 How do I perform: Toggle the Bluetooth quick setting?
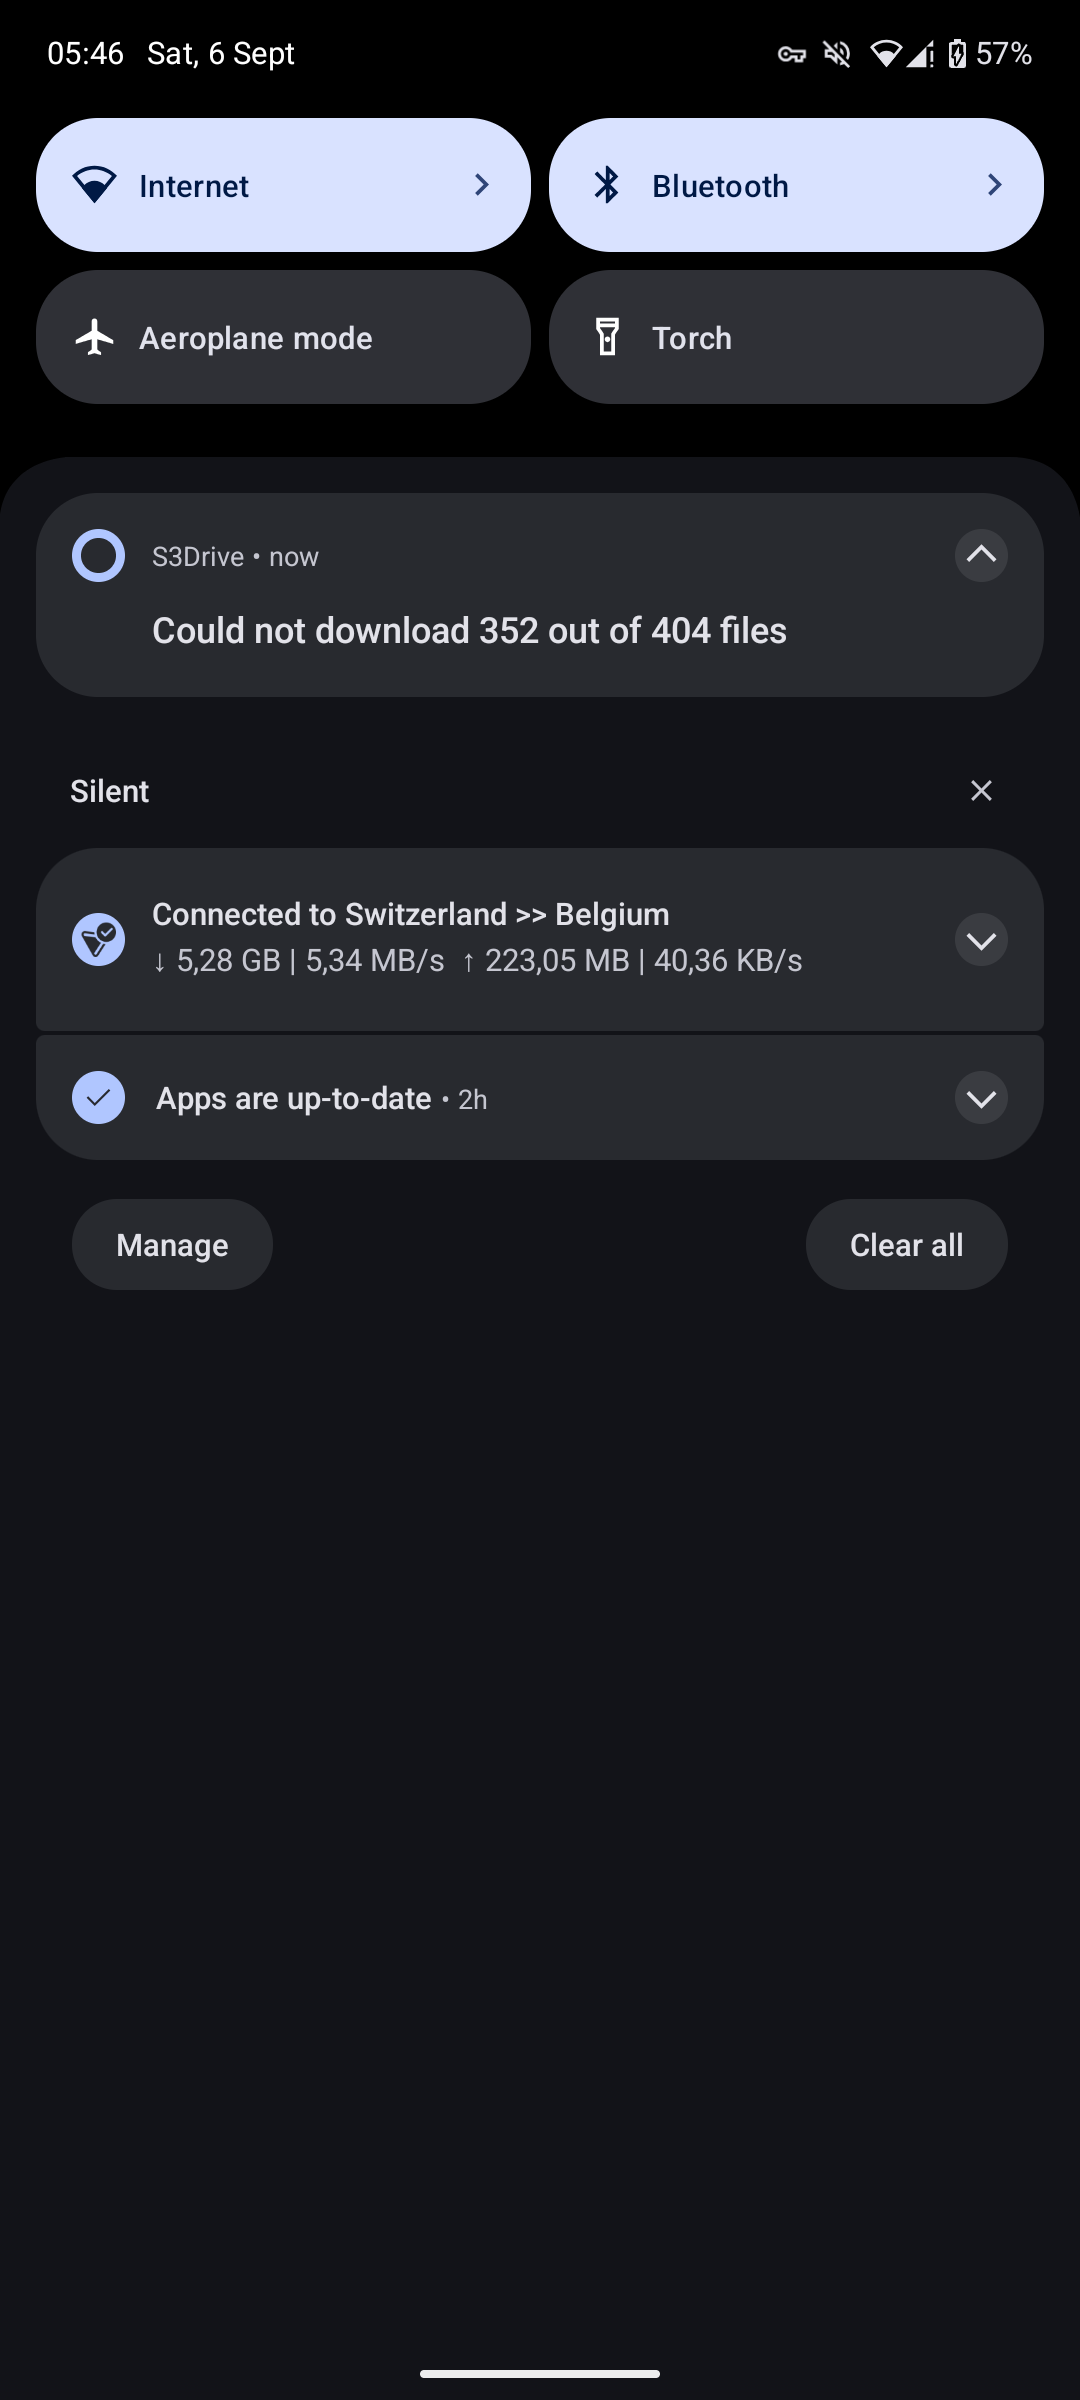720,185
